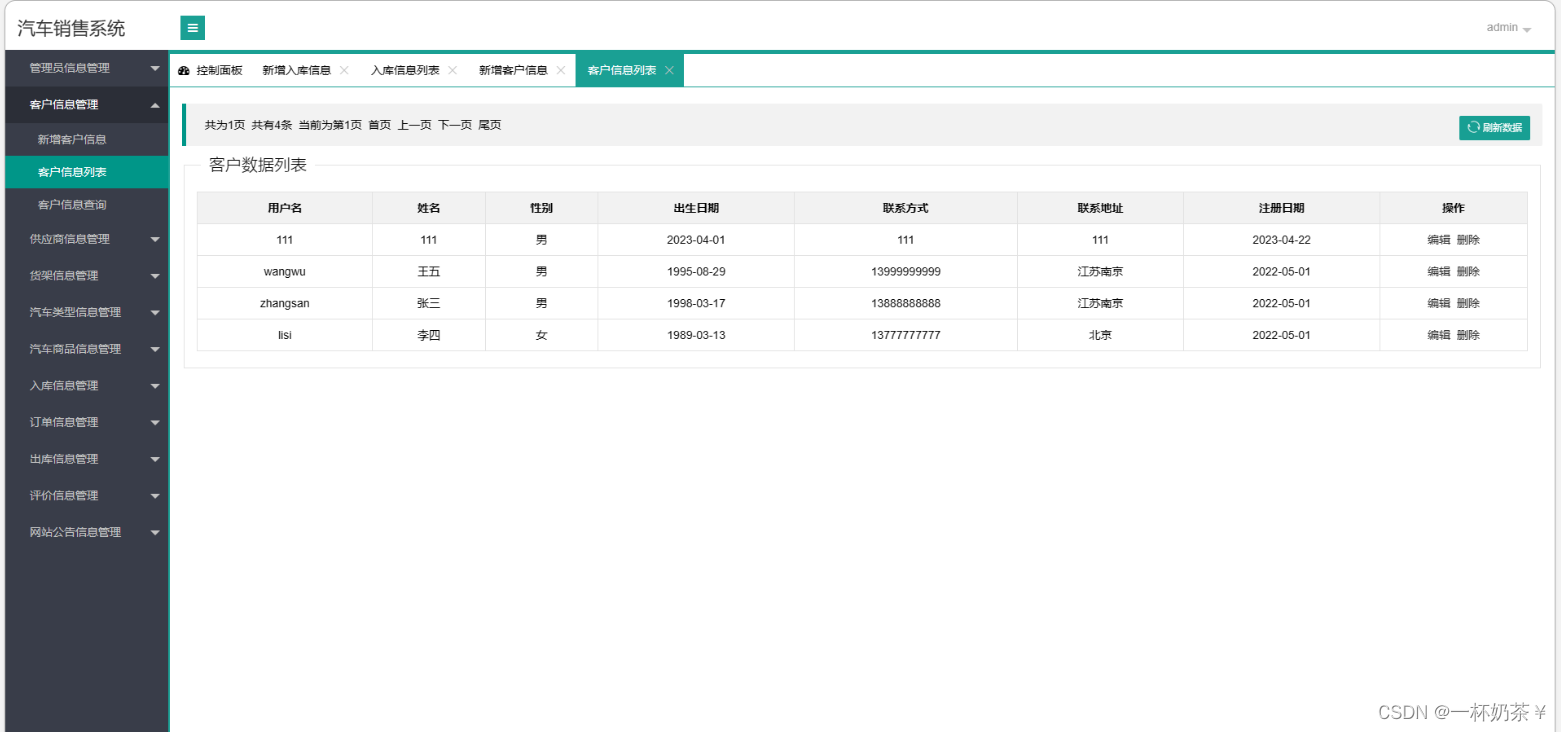Click phone number 13888888888
Screen dimensions: 1561x732
pos(906,303)
